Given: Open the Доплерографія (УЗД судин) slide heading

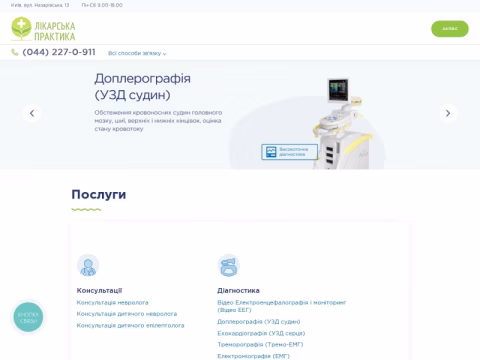Looking at the screenshot, I should pos(142,87).
